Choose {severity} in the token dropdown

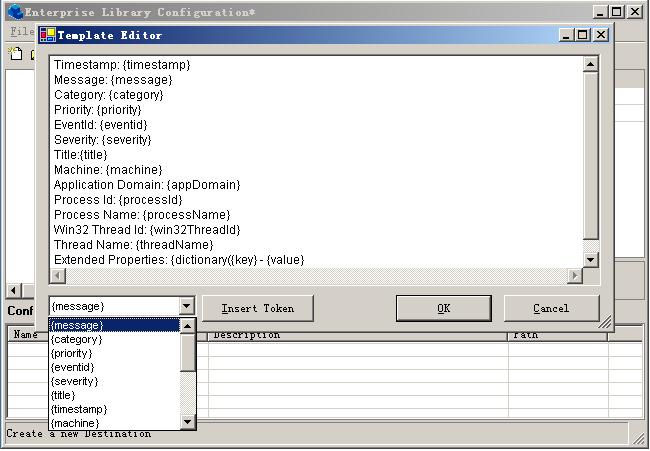click(x=75, y=381)
